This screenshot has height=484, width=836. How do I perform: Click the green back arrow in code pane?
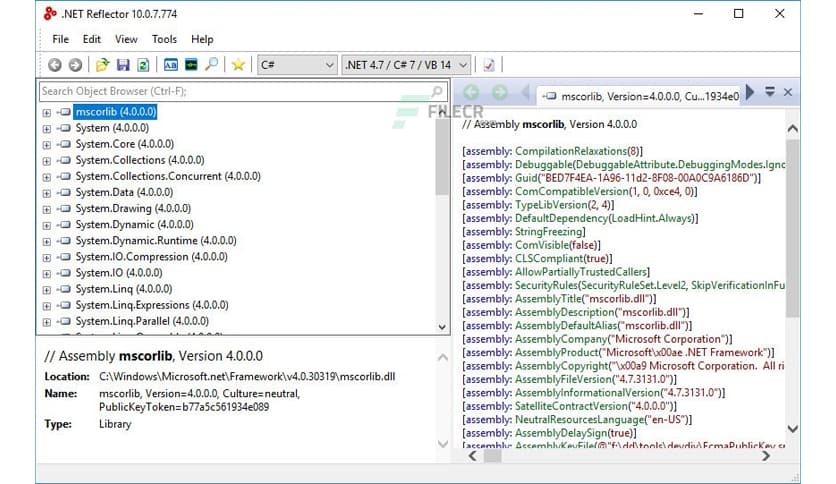pyautogui.click(x=471, y=92)
